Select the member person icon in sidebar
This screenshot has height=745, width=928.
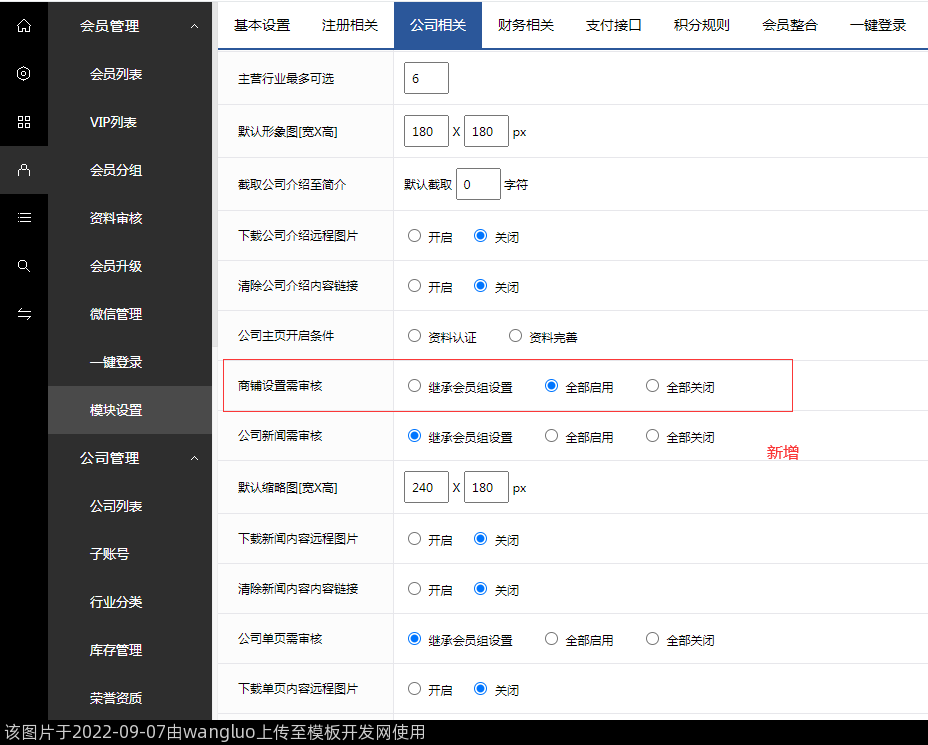[24, 170]
